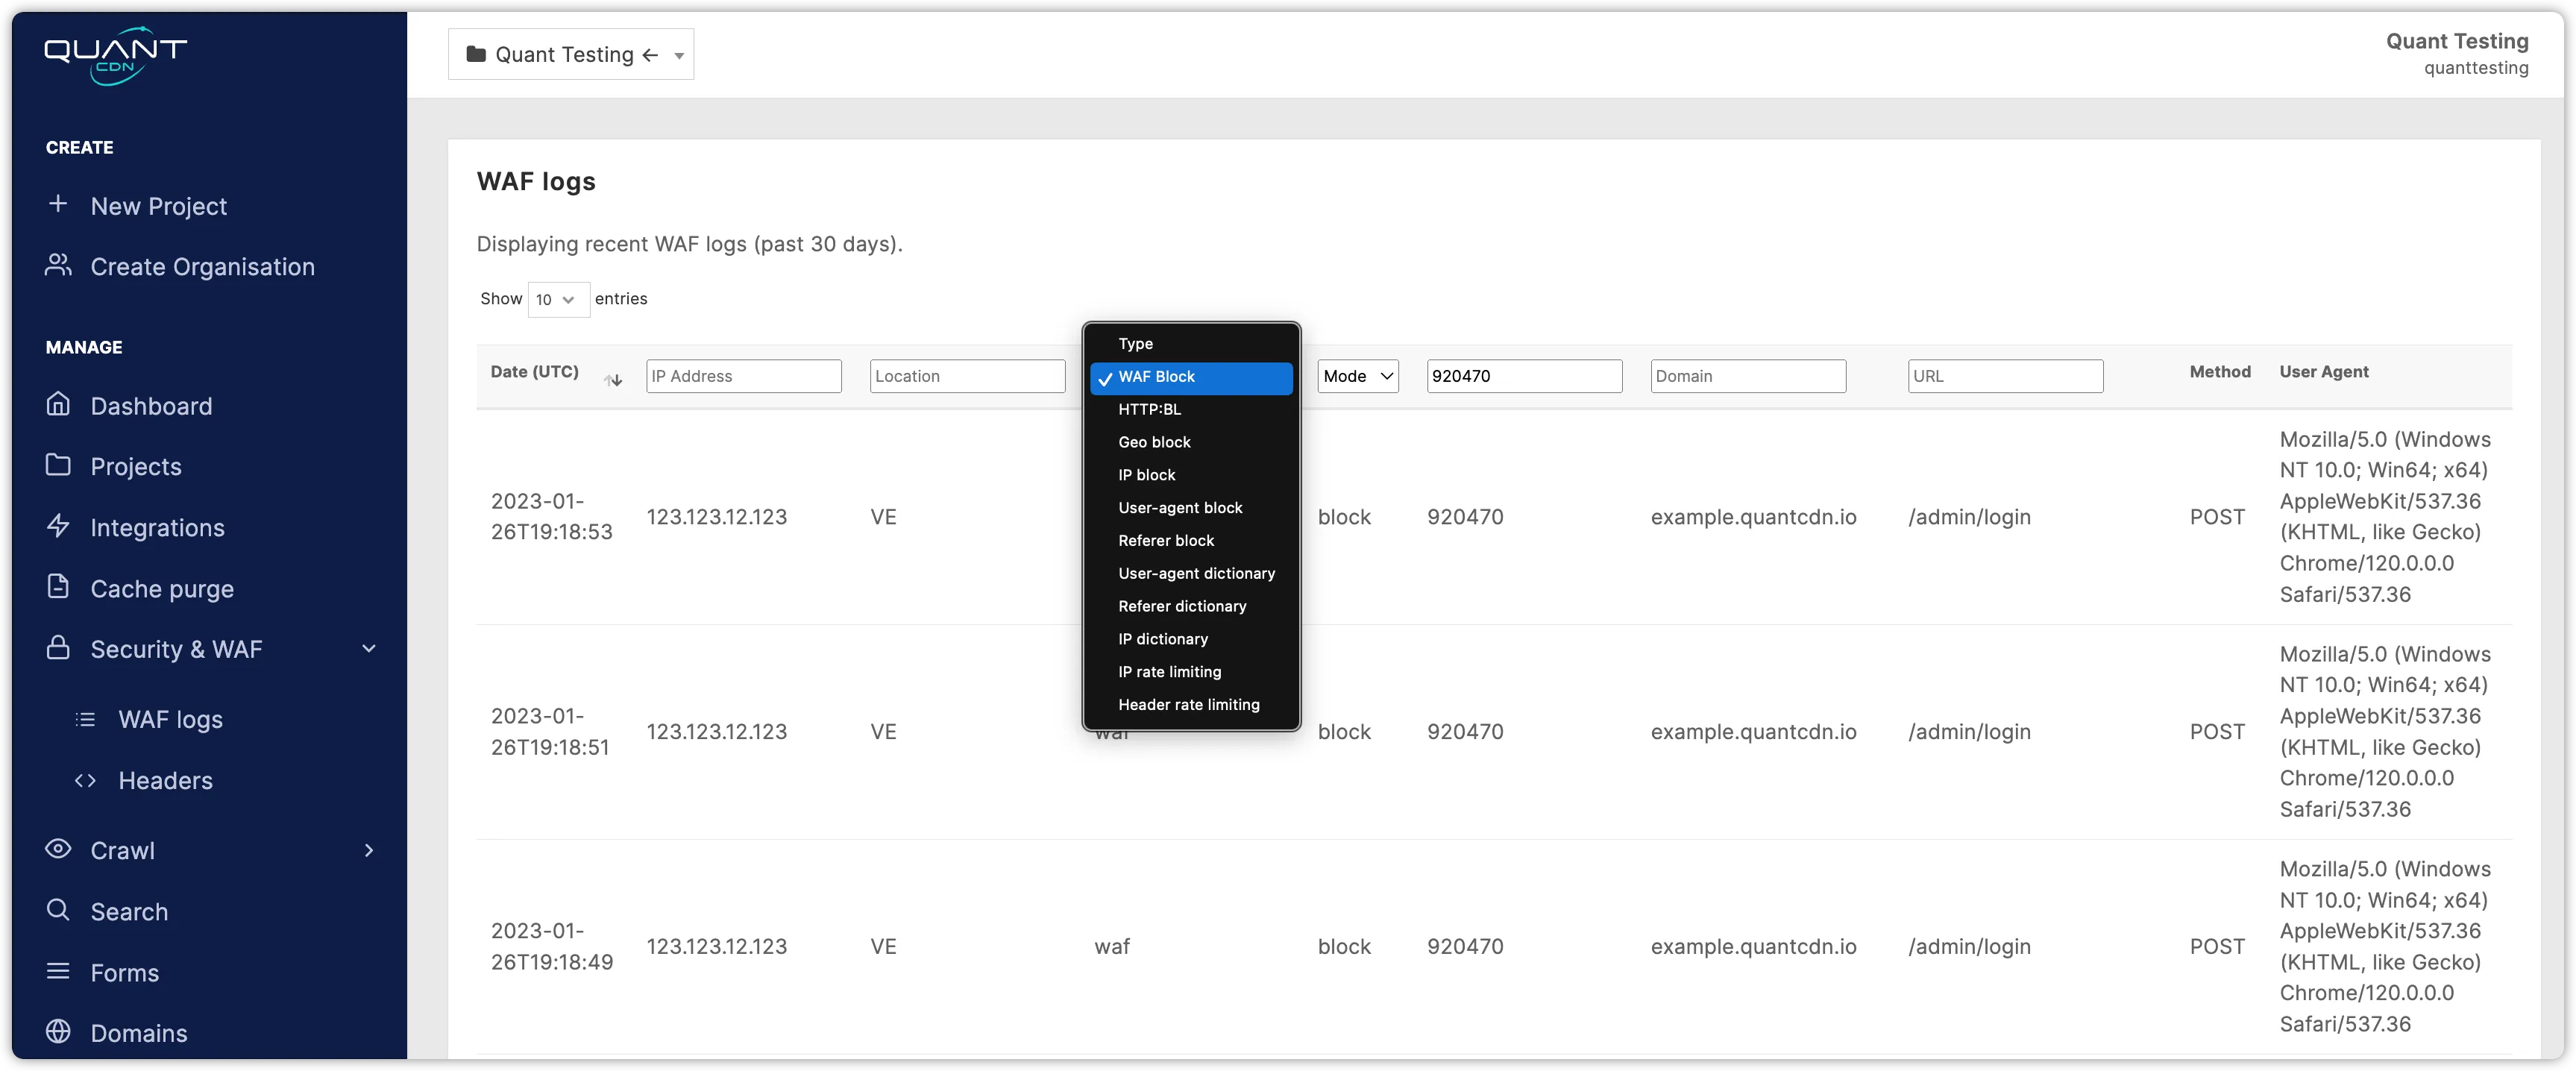Open Headers via the code brackets icon
Image resolution: width=2576 pixels, height=1071 pixels.
tap(85, 780)
